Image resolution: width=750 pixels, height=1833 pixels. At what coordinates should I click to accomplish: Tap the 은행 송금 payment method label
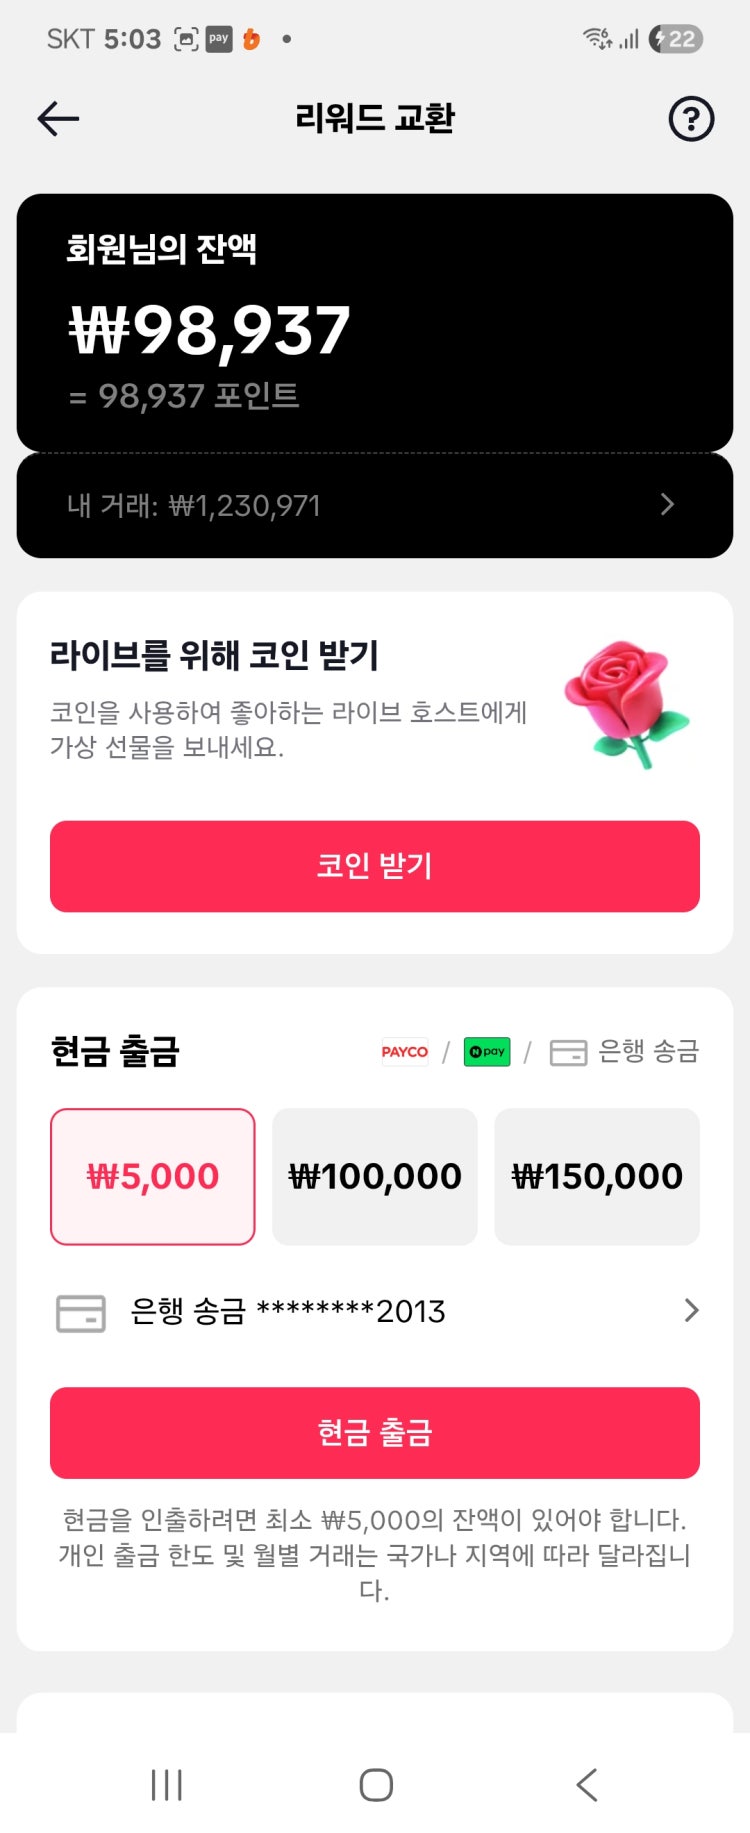[648, 1052]
